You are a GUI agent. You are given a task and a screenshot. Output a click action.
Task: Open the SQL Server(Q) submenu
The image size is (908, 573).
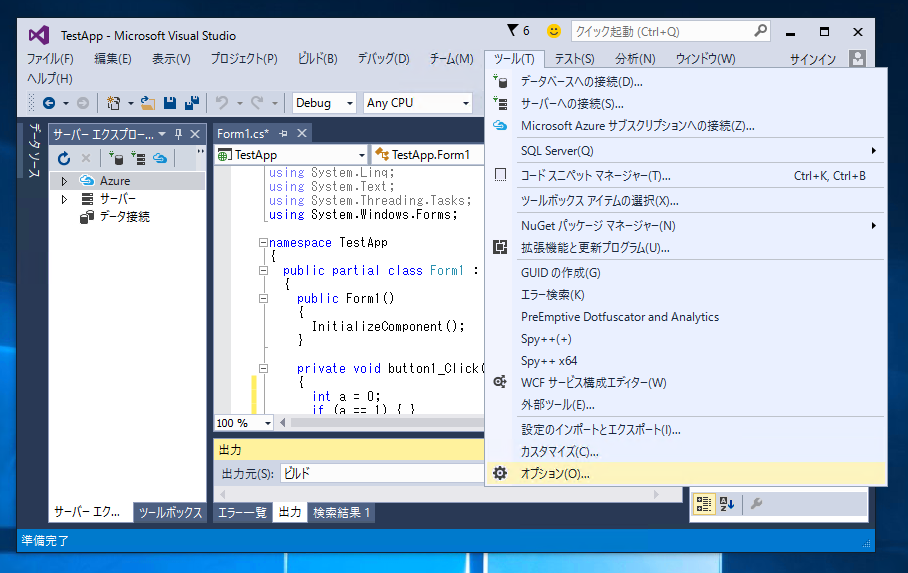coord(686,151)
